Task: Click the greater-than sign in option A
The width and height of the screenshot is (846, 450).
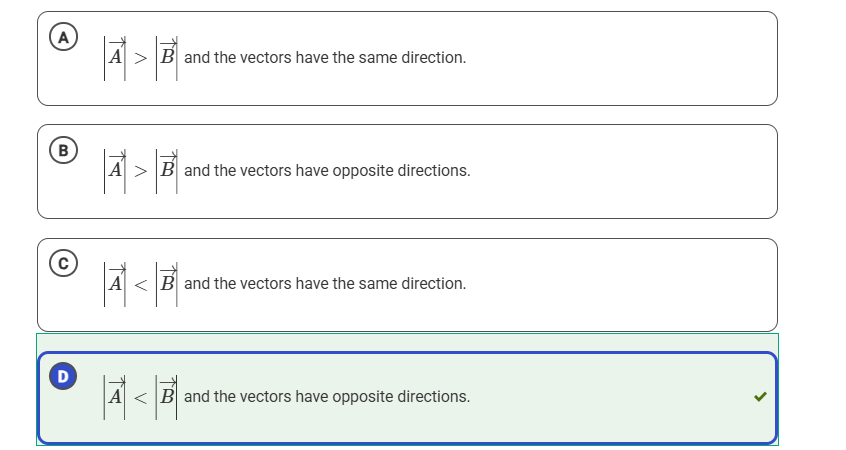Action: tap(141, 58)
